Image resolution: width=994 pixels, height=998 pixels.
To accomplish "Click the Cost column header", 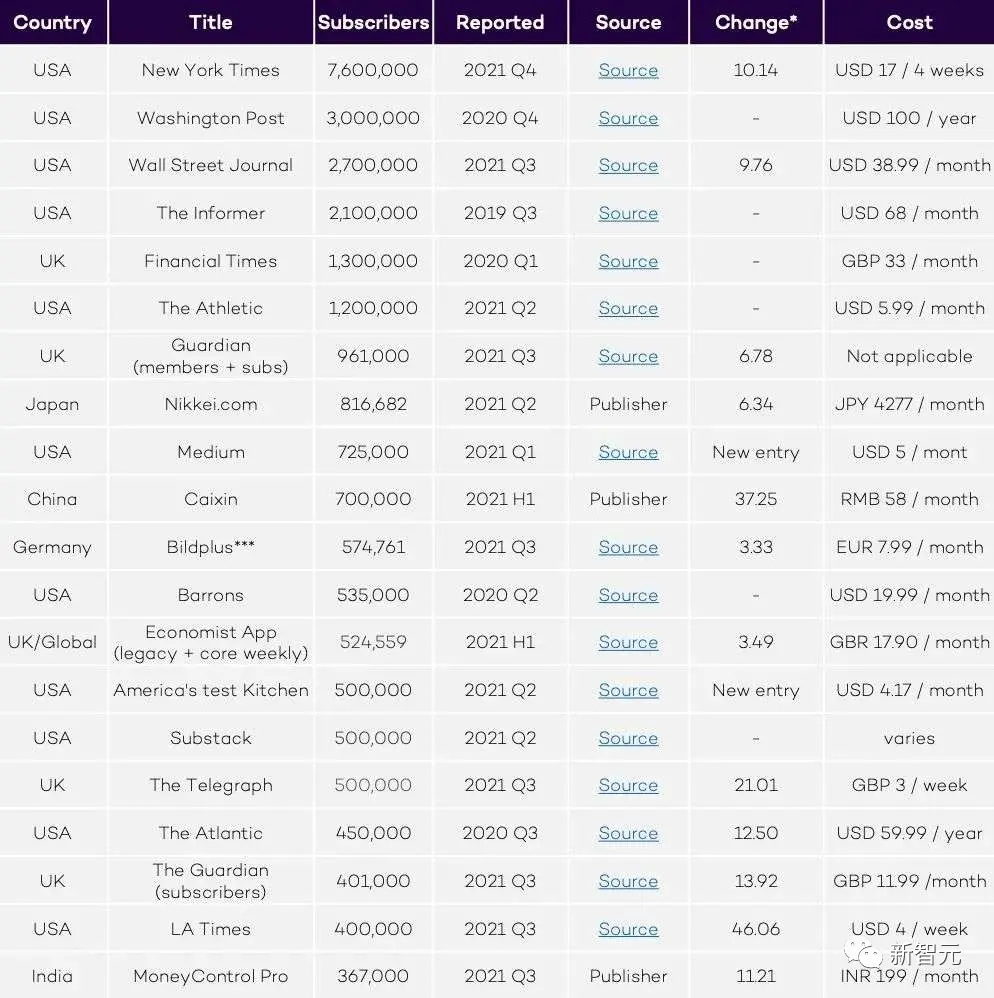I will (909, 22).
